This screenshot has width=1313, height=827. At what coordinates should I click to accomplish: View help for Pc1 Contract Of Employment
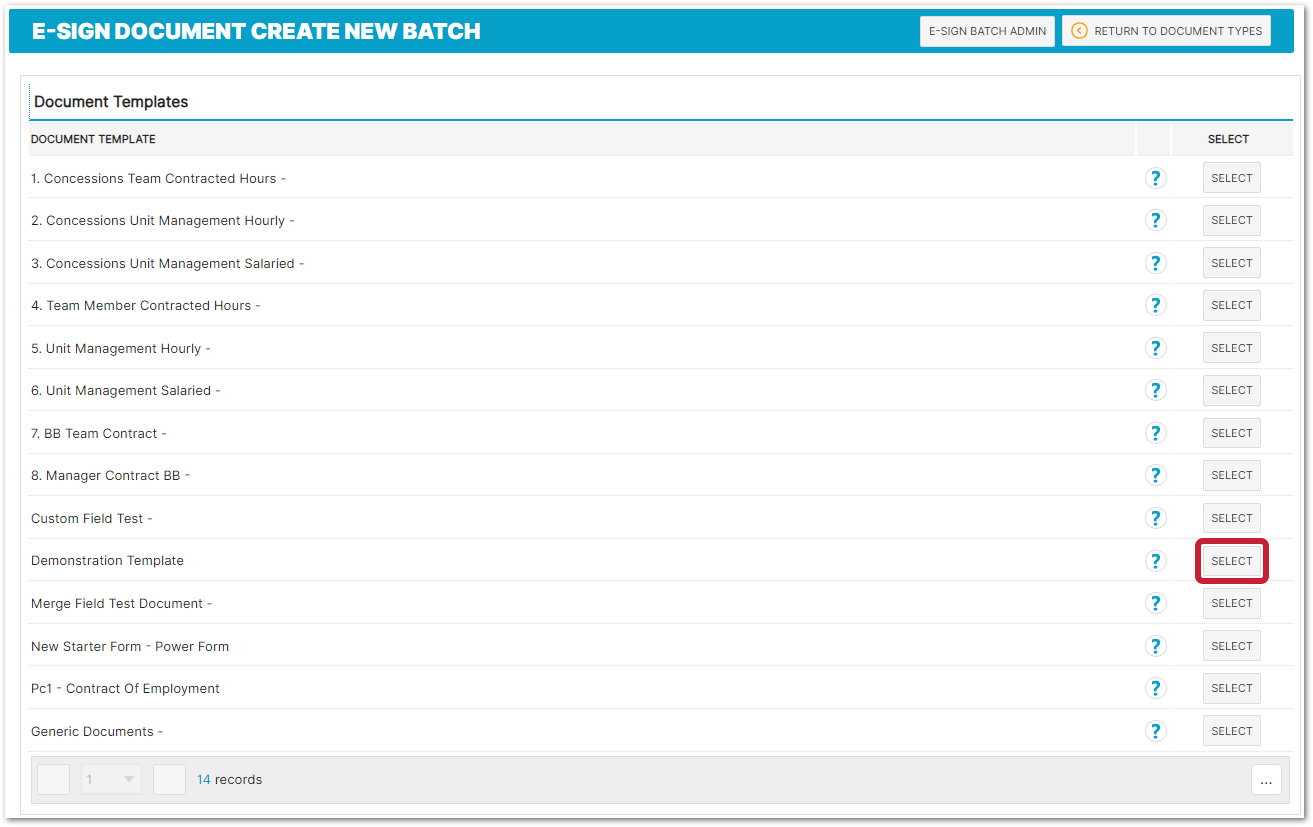click(1155, 688)
